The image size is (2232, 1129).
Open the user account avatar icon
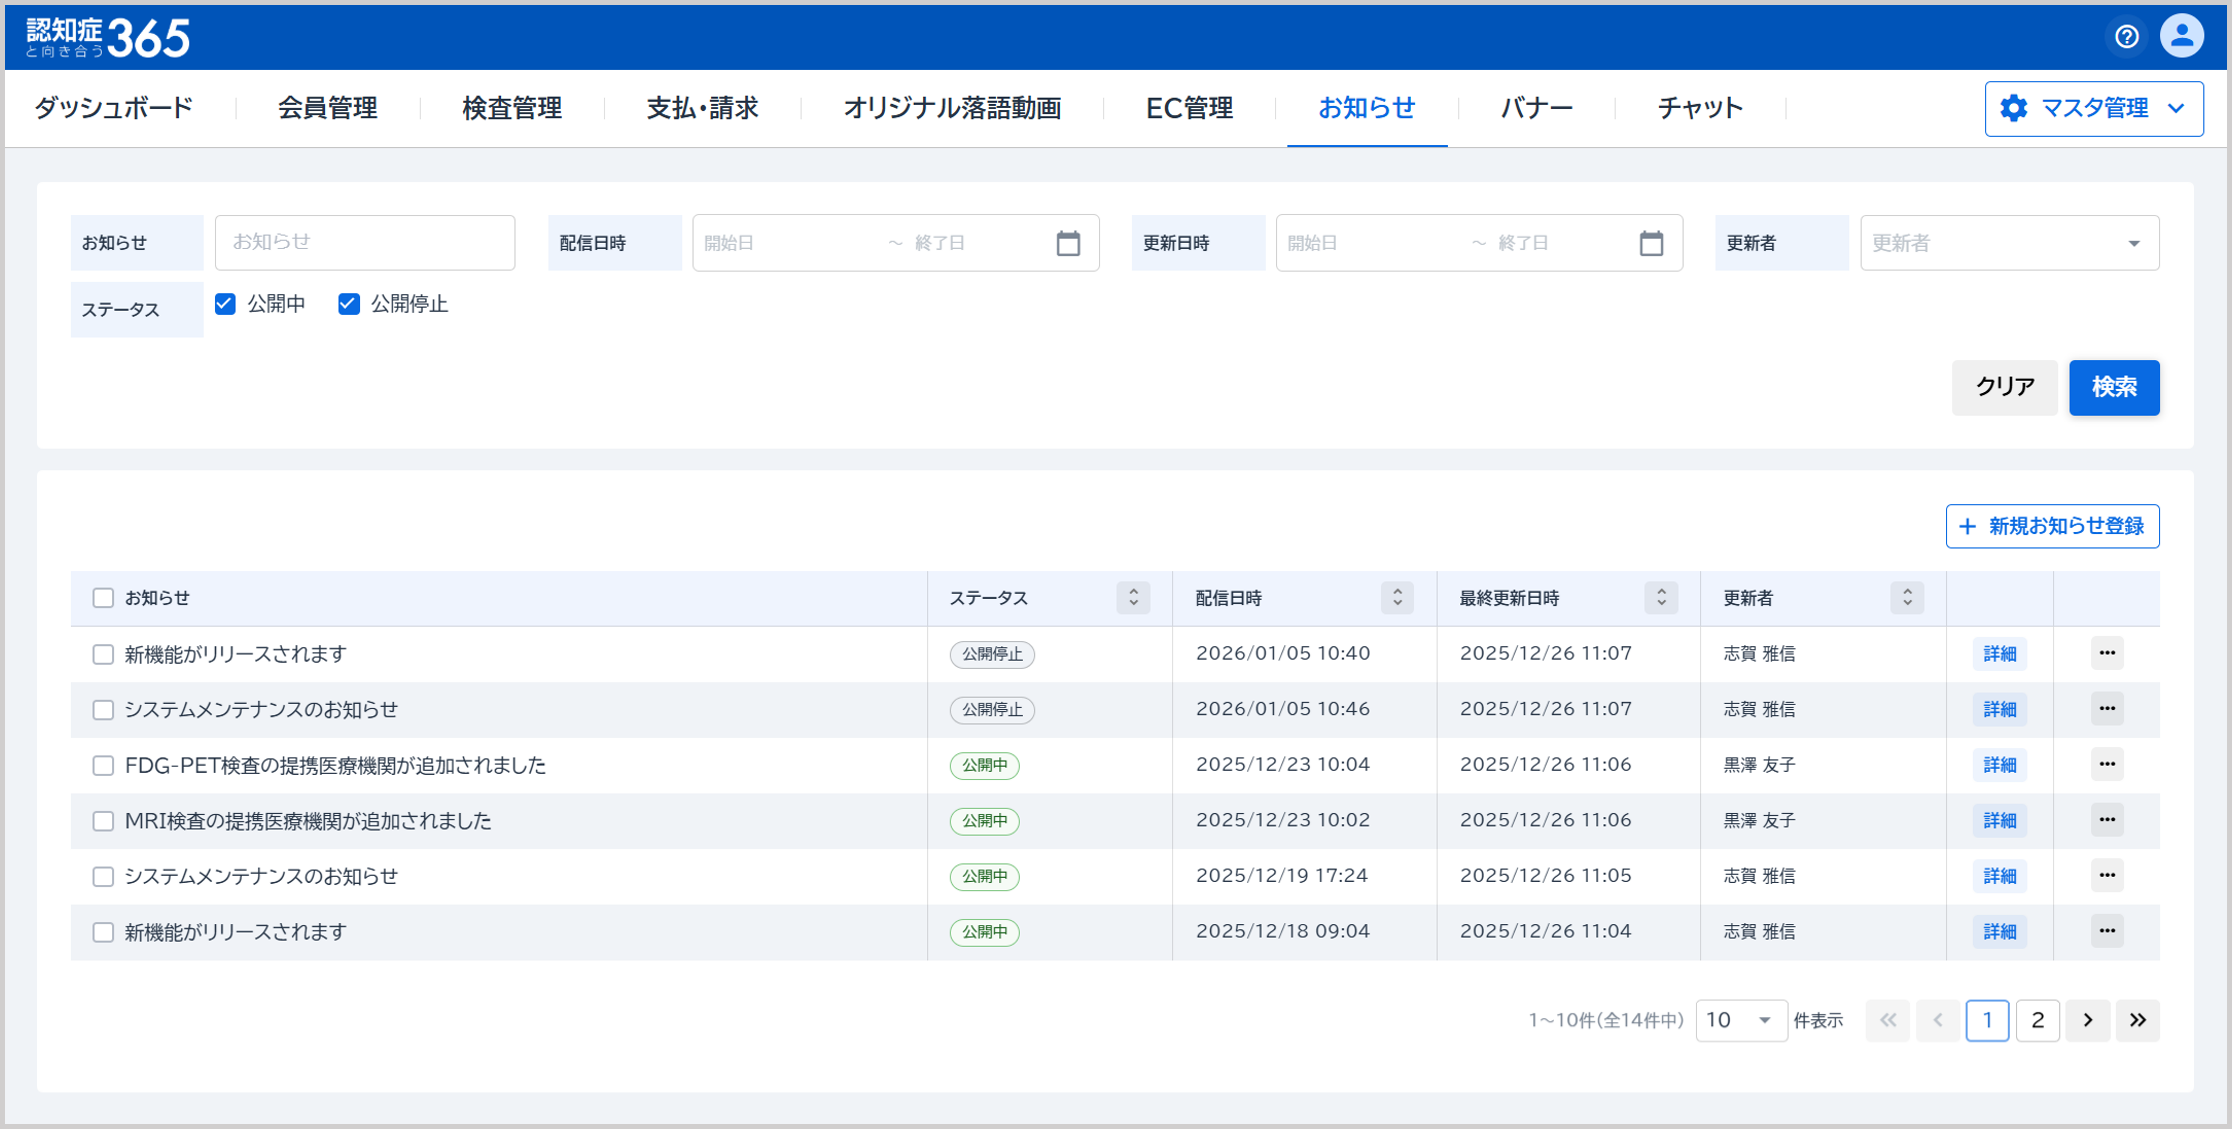point(2181,37)
